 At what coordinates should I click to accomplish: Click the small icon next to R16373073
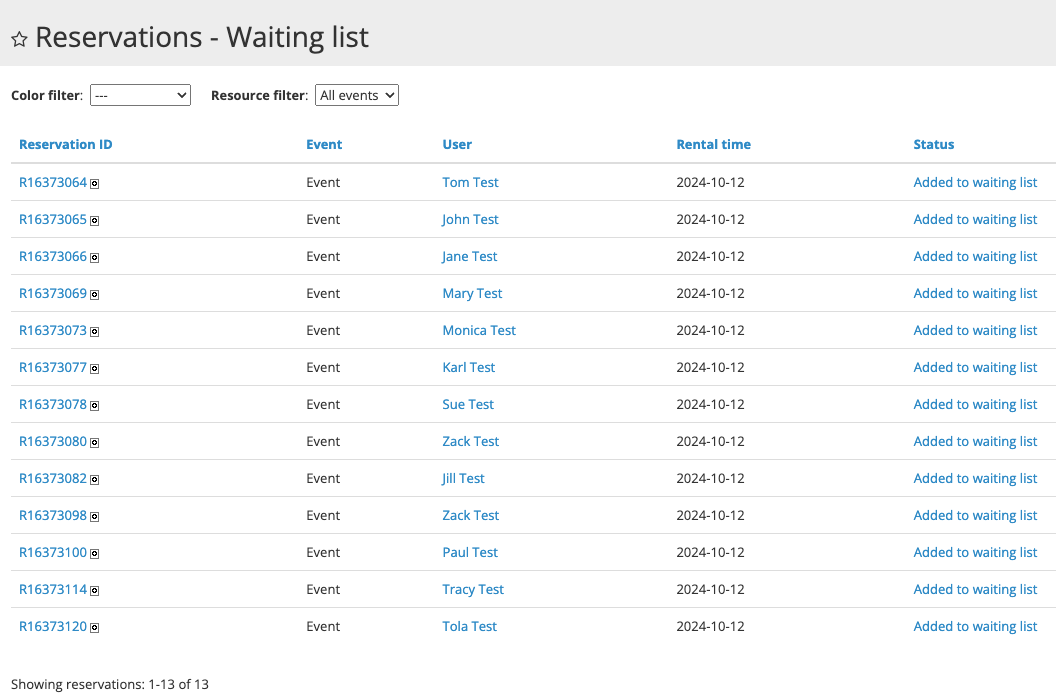(x=96, y=332)
